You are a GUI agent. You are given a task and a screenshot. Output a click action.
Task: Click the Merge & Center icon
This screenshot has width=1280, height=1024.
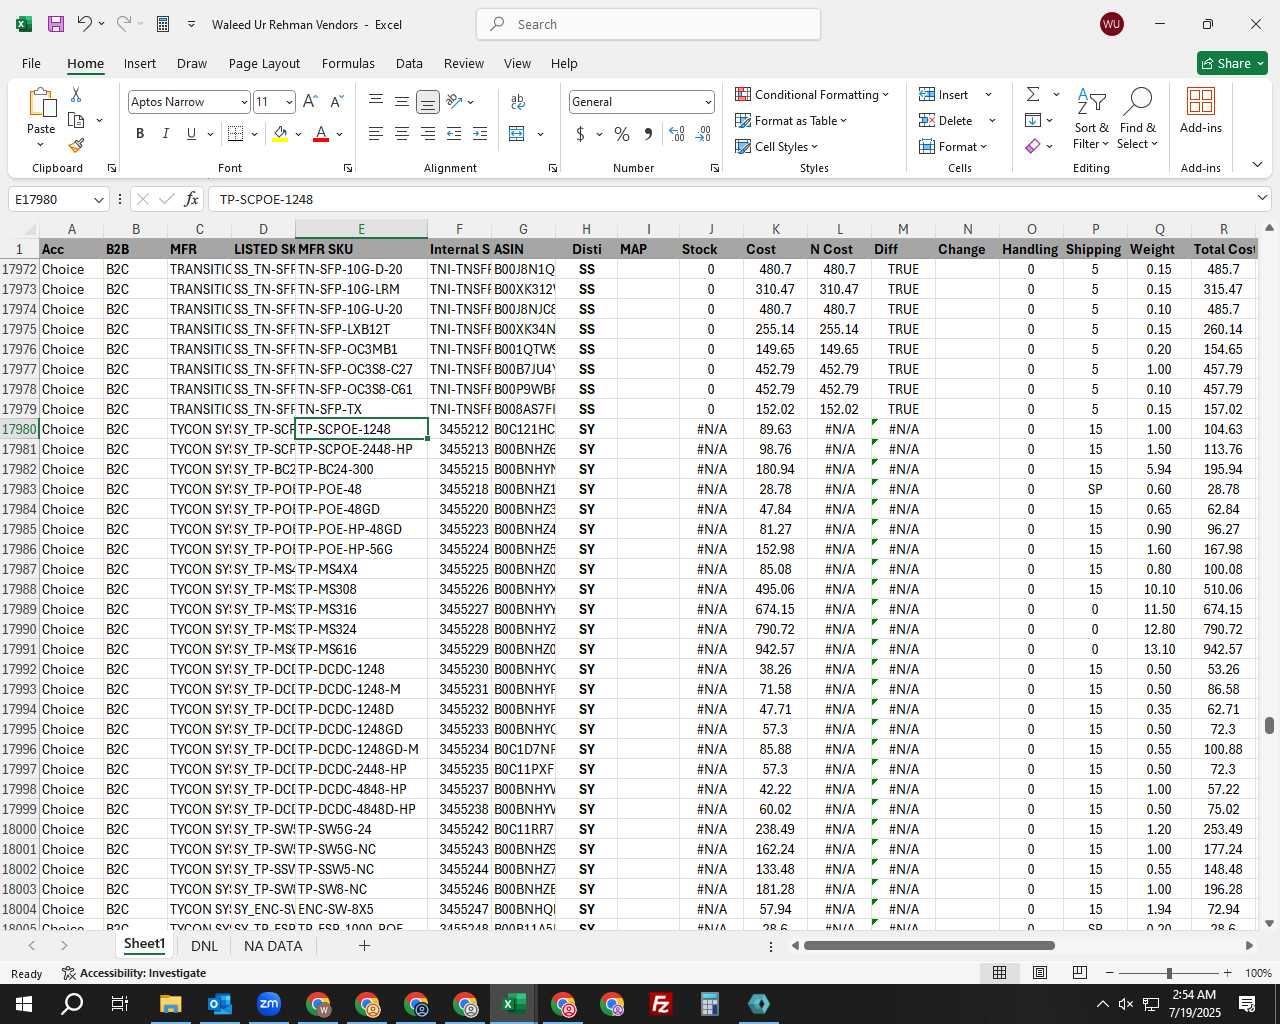point(517,133)
